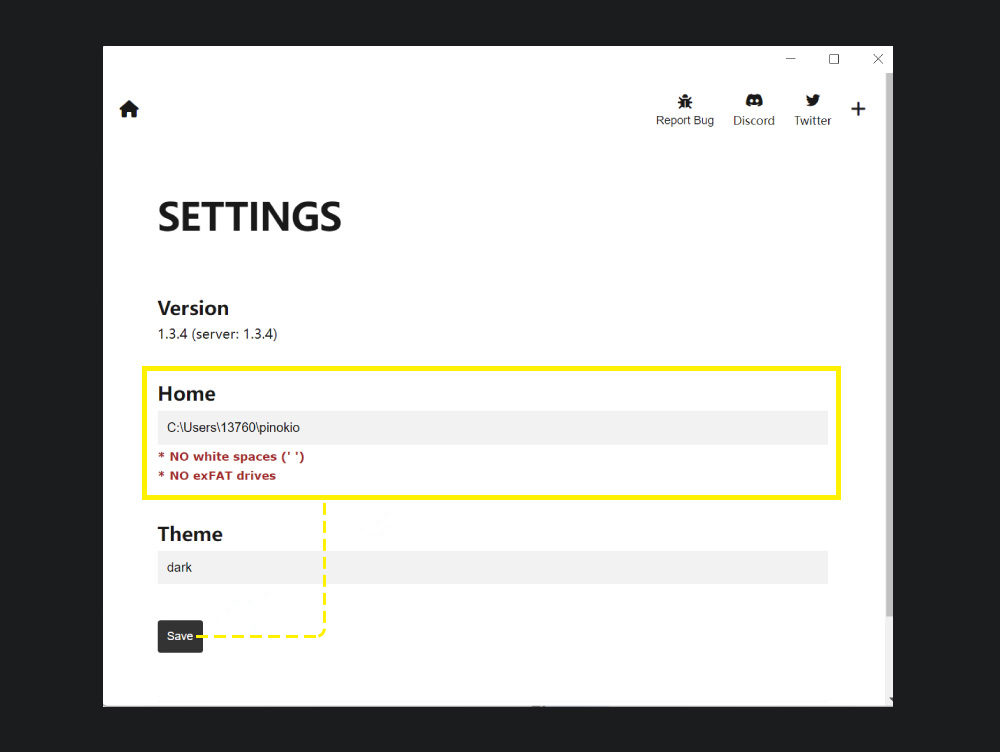
Task: Click the SETTINGS page heading
Action: click(250, 217)
